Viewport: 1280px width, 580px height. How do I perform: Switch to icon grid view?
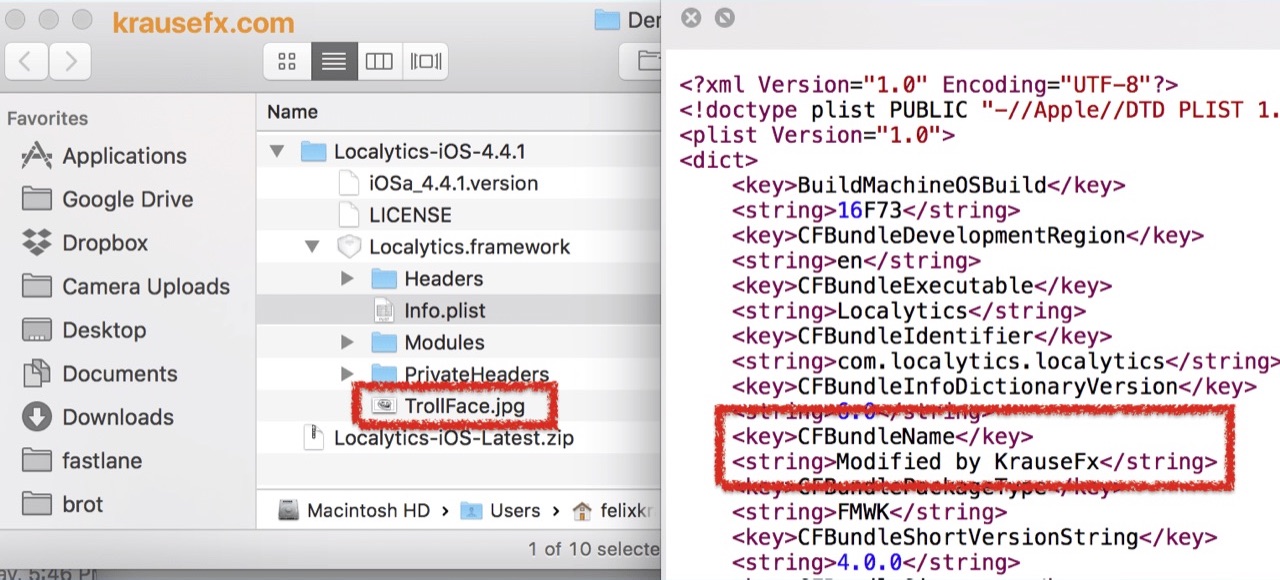(286, 61)
